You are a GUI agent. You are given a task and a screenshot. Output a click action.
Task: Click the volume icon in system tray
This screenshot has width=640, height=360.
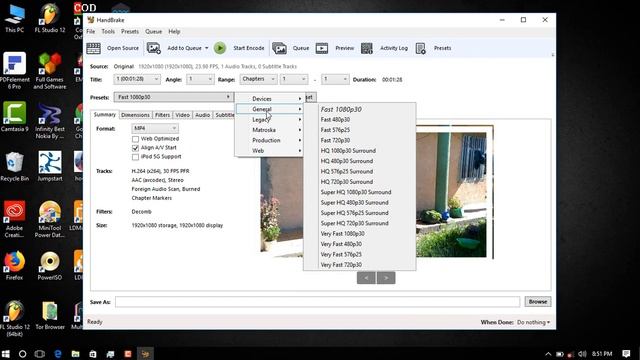[582, 354]
